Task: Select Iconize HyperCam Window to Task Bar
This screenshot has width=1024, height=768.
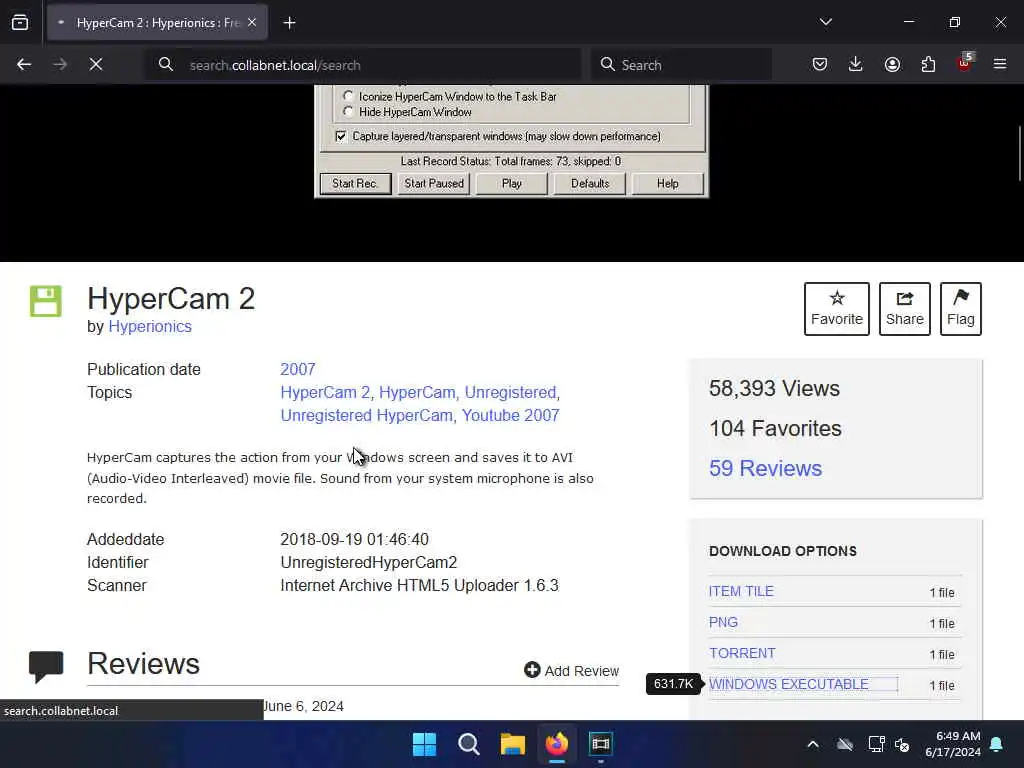Action: (x=348, y=96)
